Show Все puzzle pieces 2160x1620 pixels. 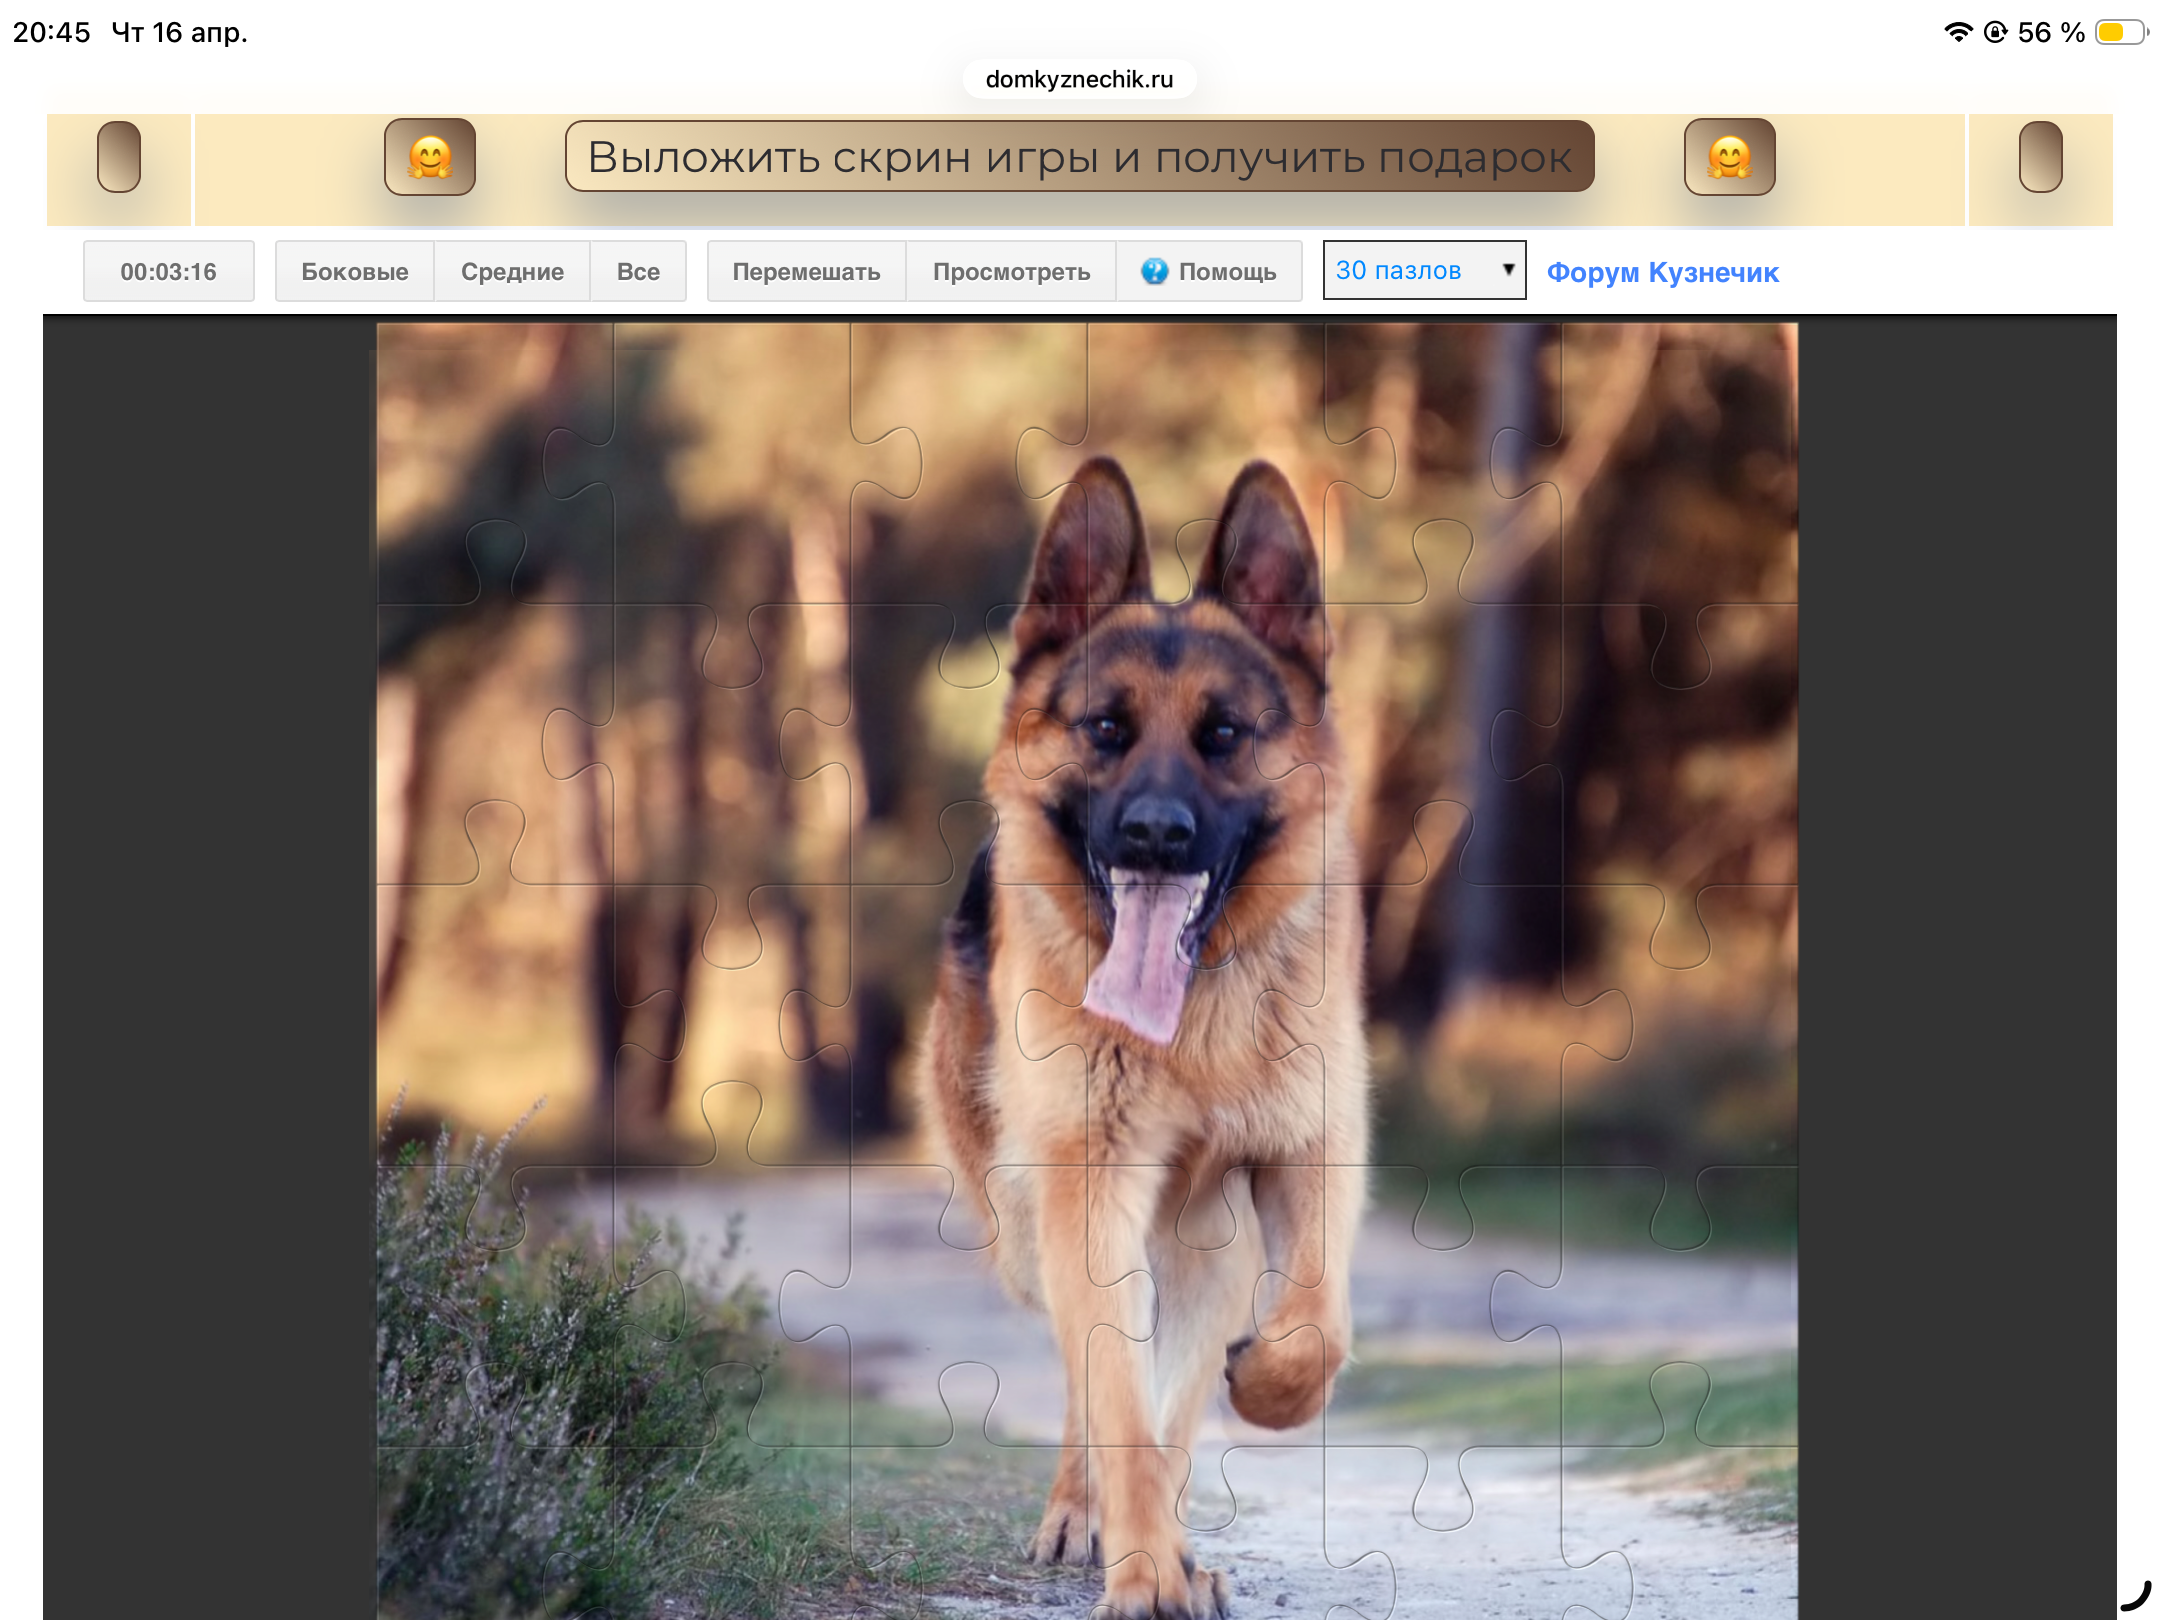[638, 271]
